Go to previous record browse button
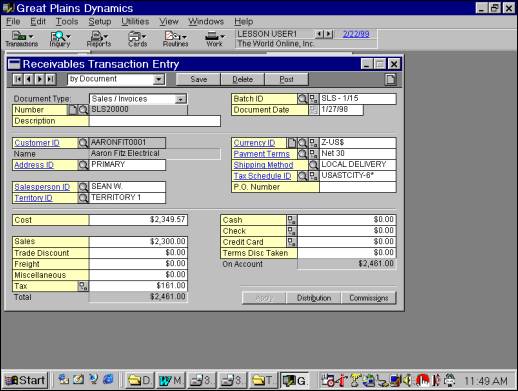518x391 pixels. point(29,79)
